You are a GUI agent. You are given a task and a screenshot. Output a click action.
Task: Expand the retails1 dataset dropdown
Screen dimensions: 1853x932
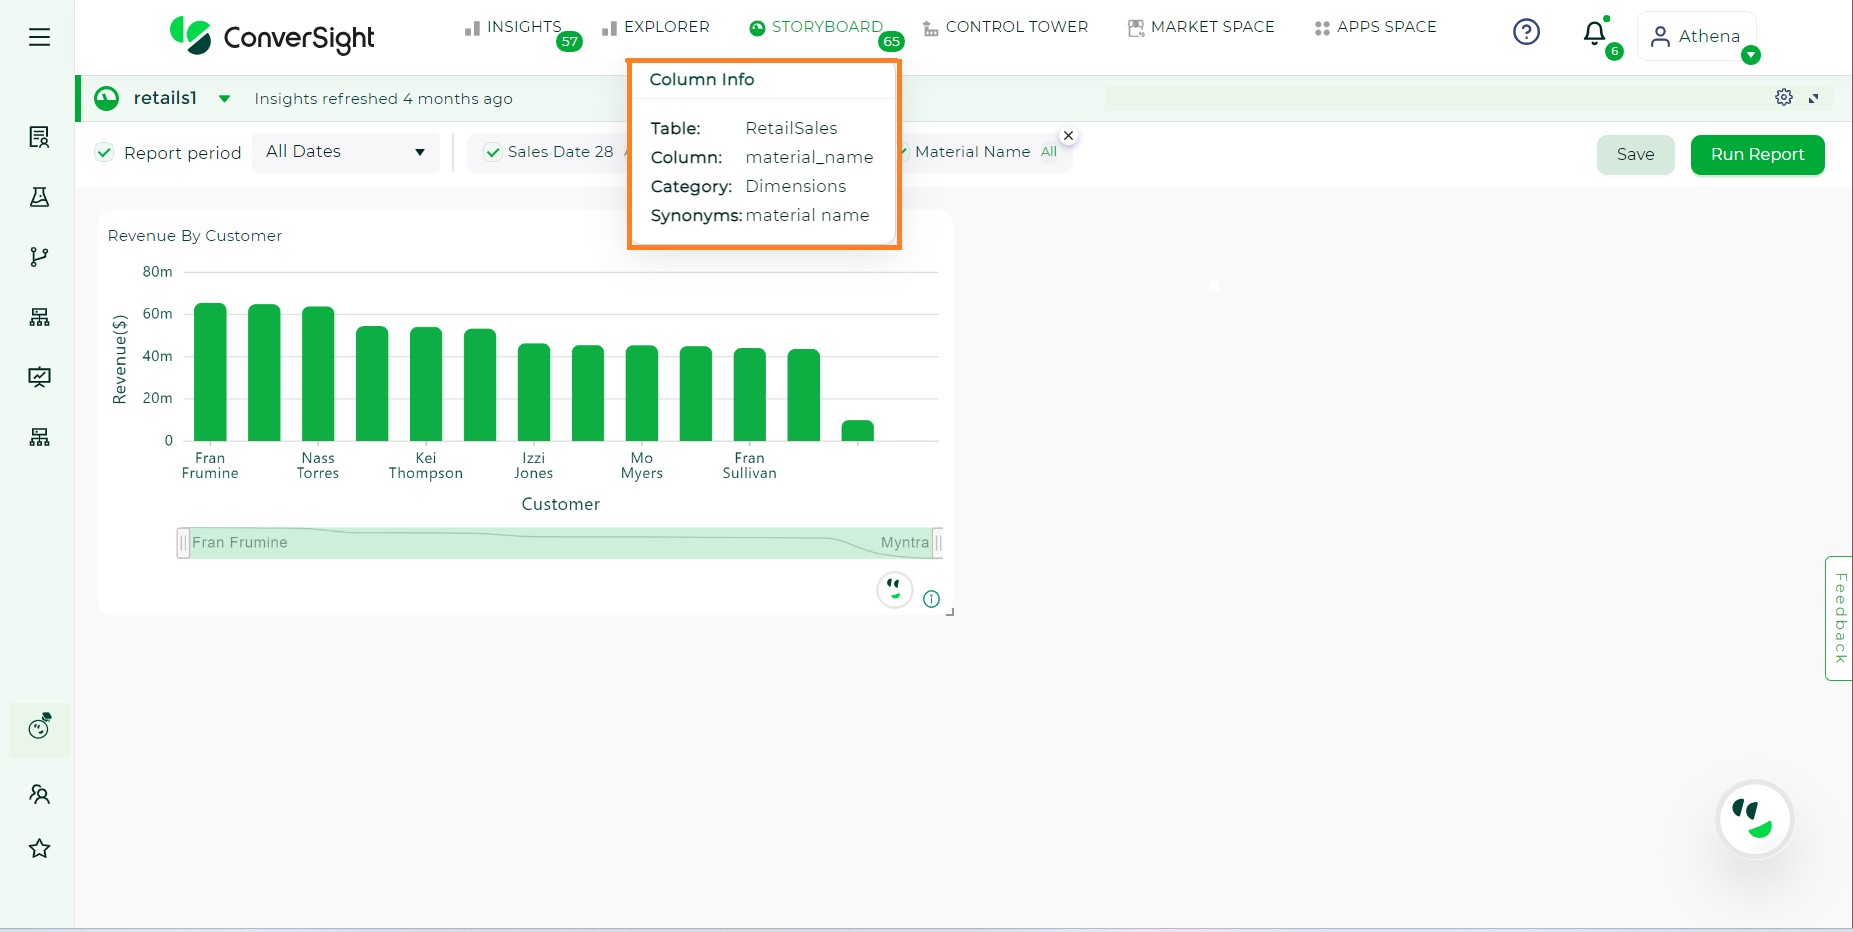pos(225,98)
